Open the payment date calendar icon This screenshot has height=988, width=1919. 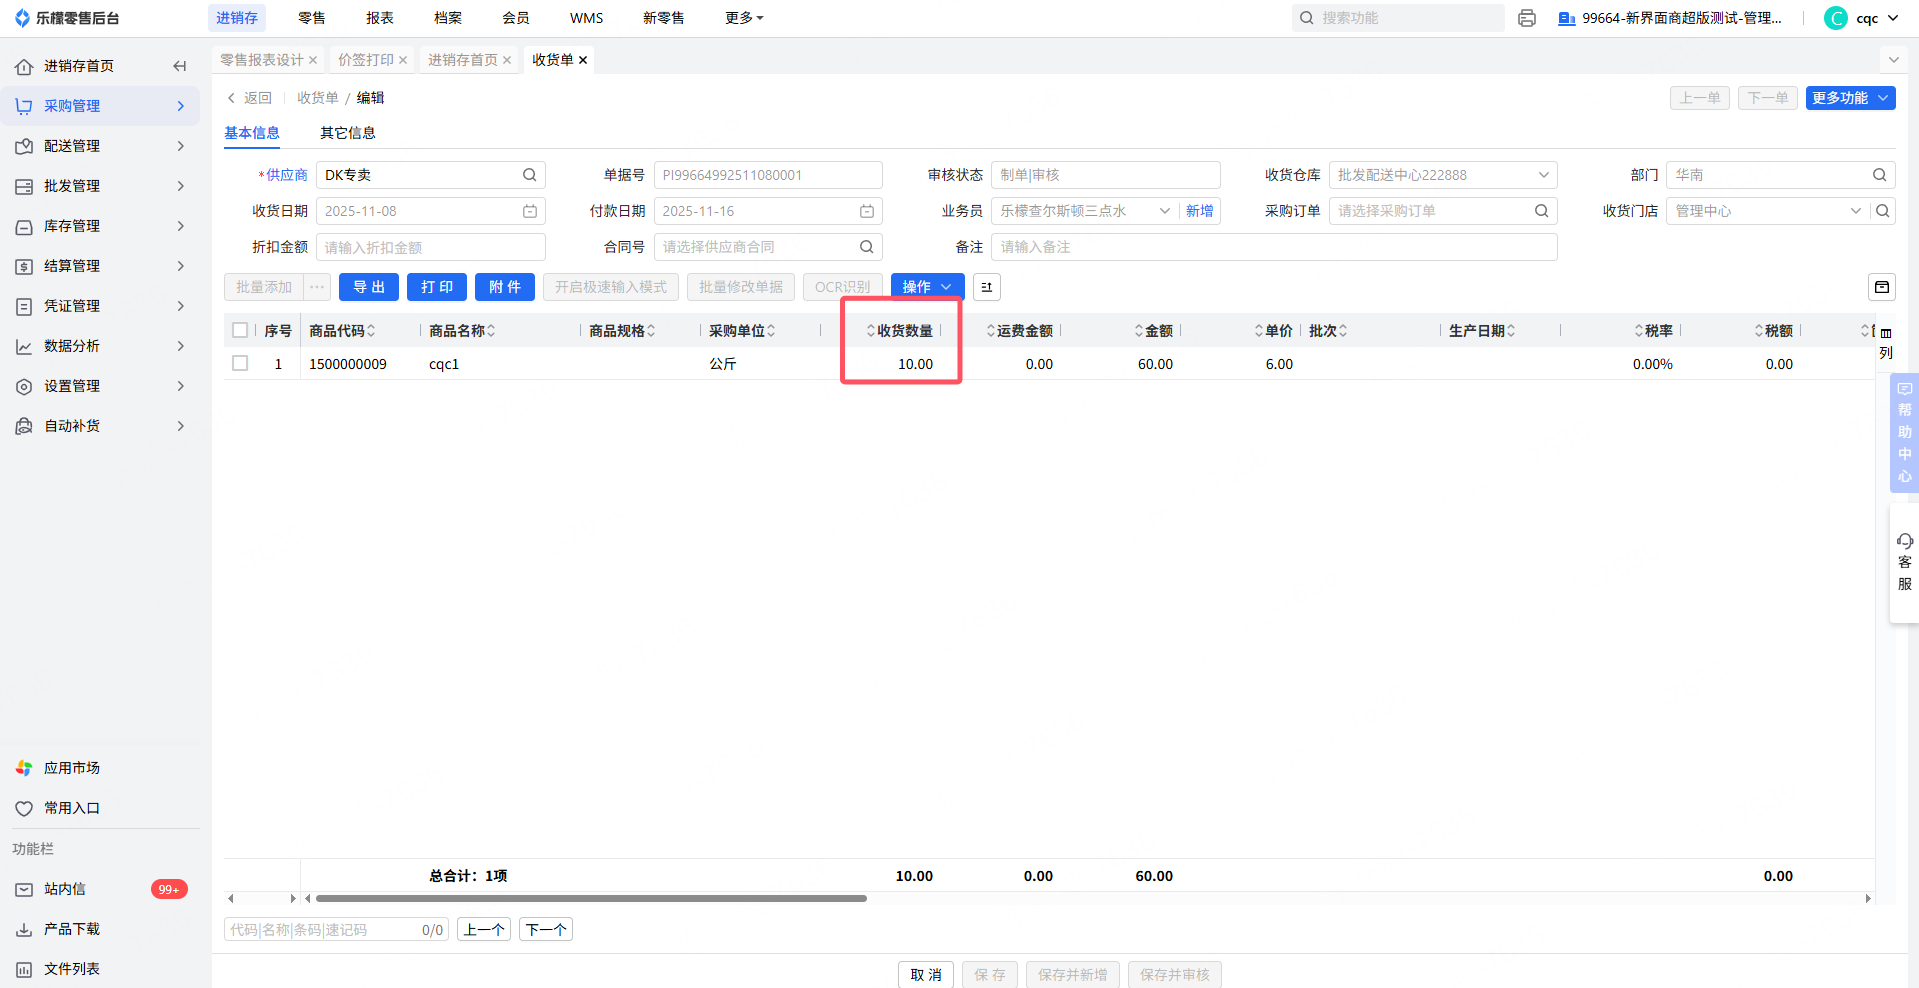(x=866, y=211)
